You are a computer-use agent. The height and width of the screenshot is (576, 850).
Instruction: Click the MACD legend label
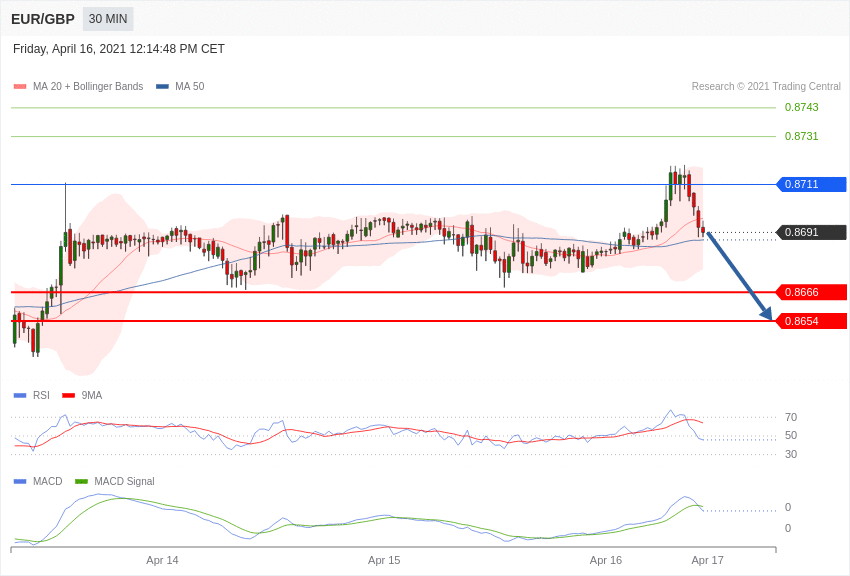[48, 481]
